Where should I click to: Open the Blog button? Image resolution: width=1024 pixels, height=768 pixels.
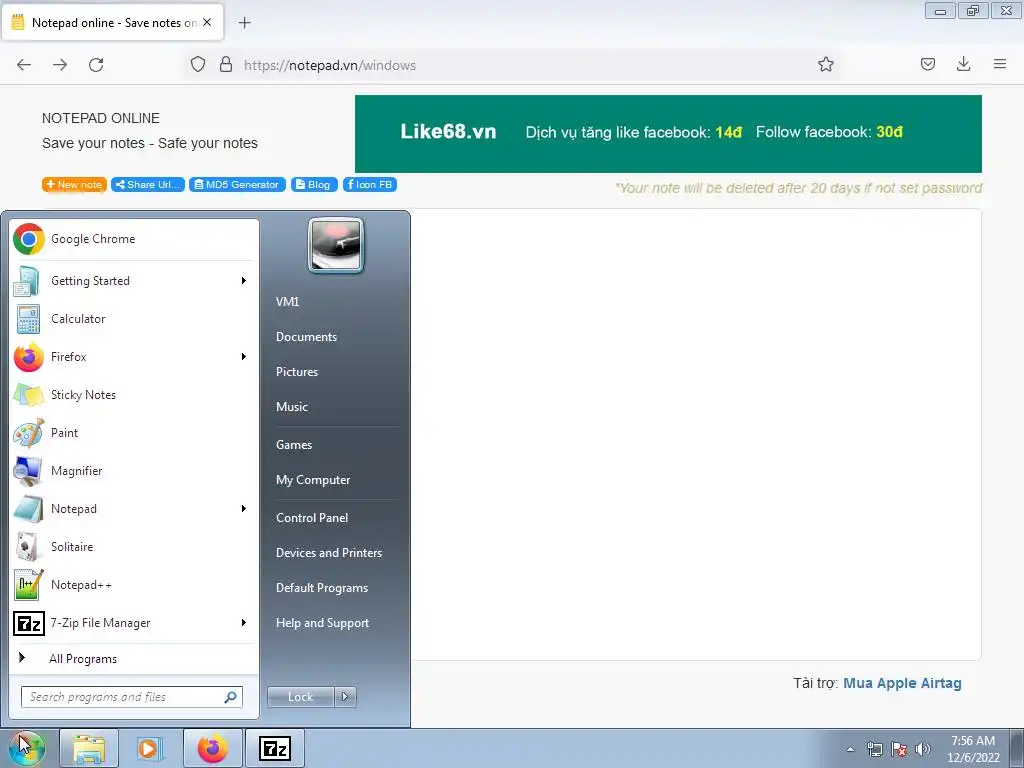pos(314,185)
